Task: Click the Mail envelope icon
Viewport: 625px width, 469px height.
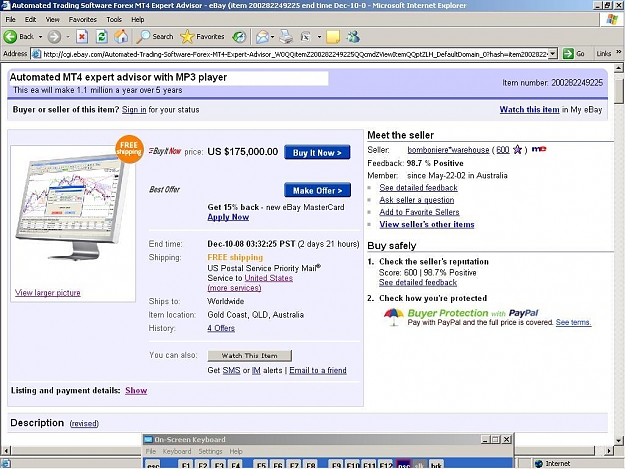Action: pyautogui.click(x=262, y=37)
